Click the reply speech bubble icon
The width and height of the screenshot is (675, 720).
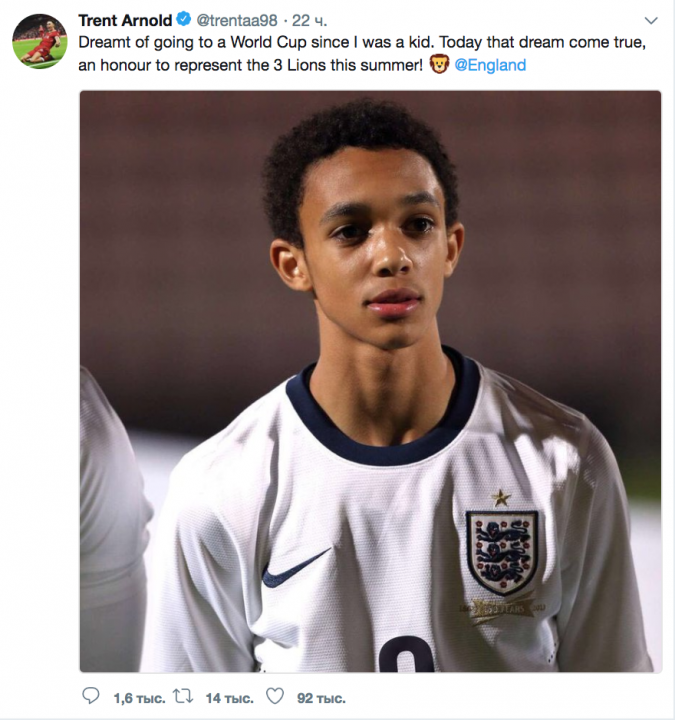pos(91,696)
